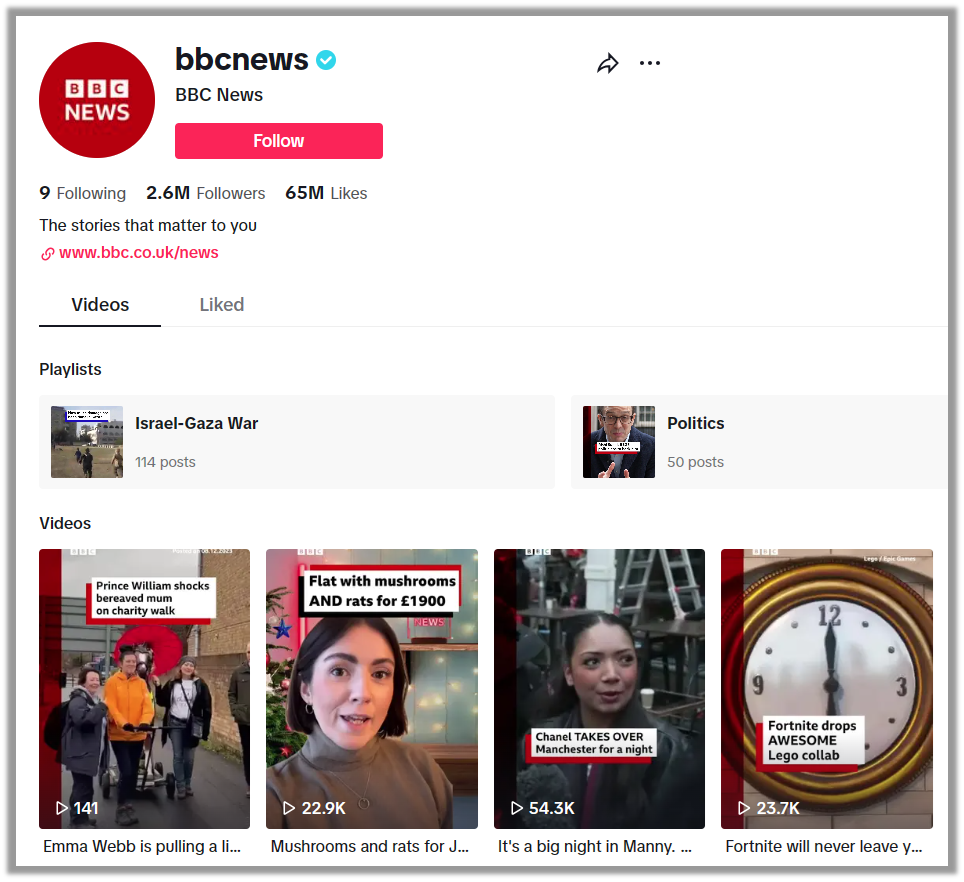The width and height of the screenshot is (964, 882).
Task: Click the '50 posts' label
Action: coord(695,462)
